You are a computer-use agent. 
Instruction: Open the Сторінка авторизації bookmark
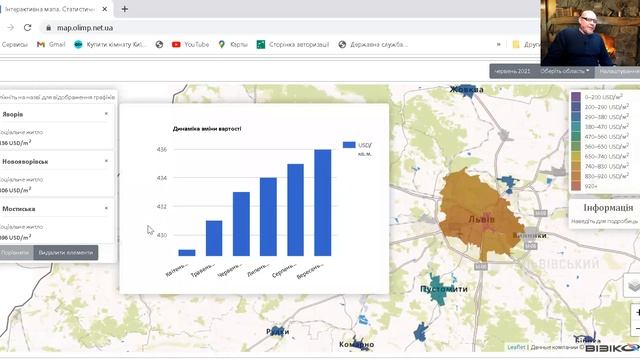[x=293, y=44]
